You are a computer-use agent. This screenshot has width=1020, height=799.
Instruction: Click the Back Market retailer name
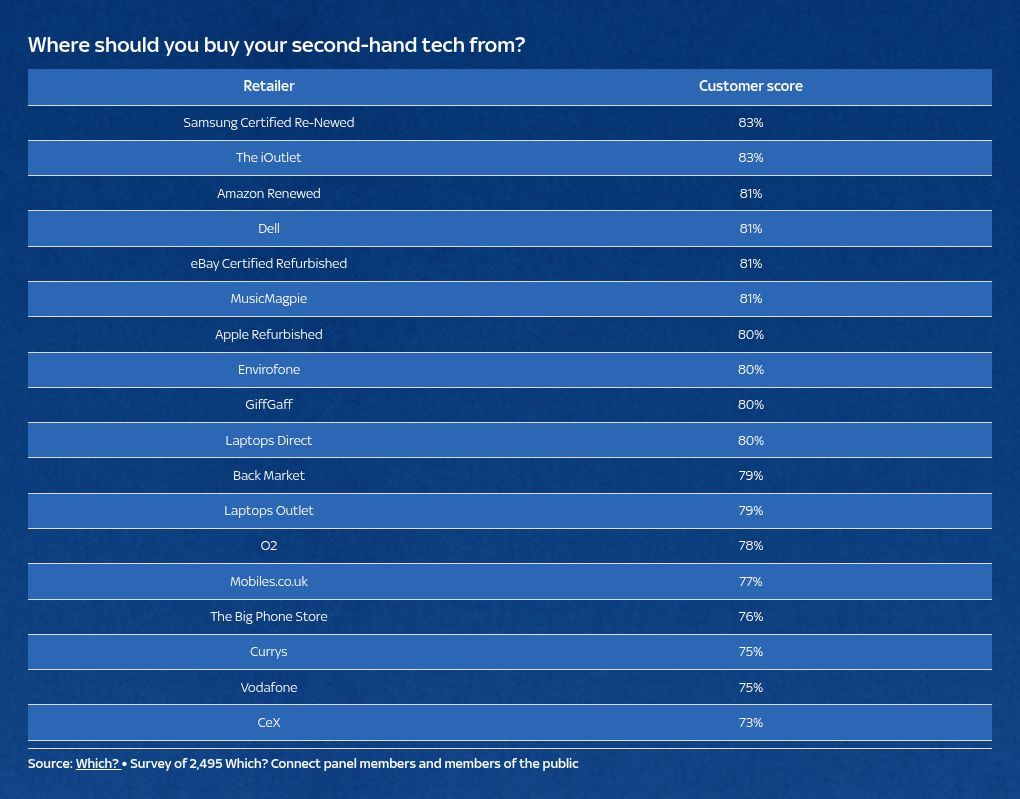(269, 475)
